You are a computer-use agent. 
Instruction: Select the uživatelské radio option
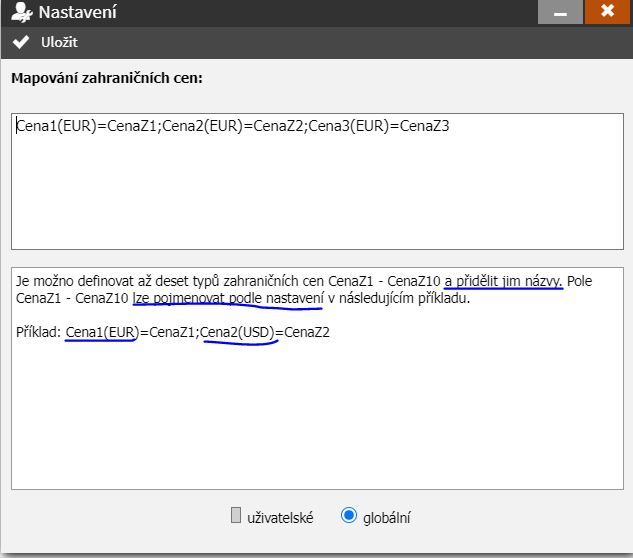click(236, 516)
